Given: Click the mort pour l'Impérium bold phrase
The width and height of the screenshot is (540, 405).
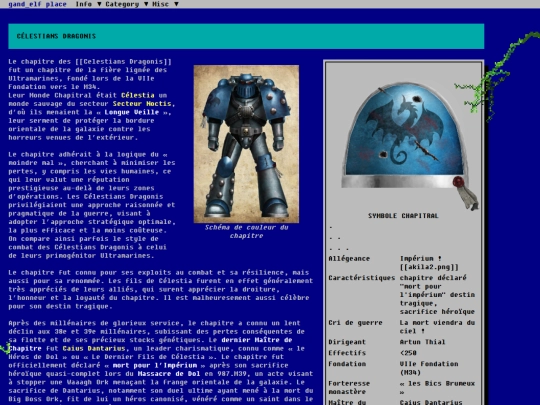Looking at the screenshot, I should pyautogui.click(x=155, y=365).
